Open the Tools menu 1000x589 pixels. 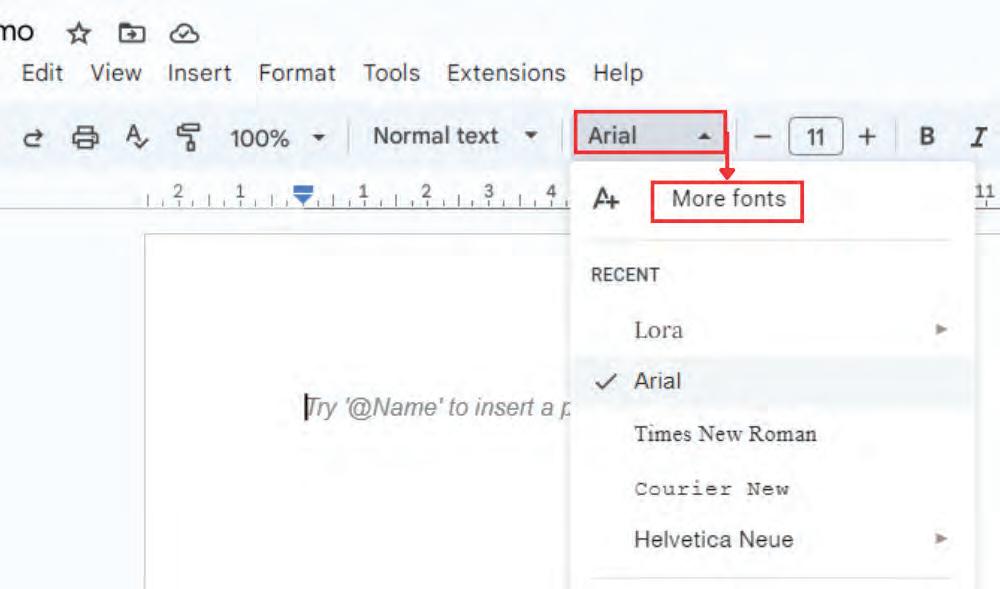pyautogui.click(x=391, y=73)
